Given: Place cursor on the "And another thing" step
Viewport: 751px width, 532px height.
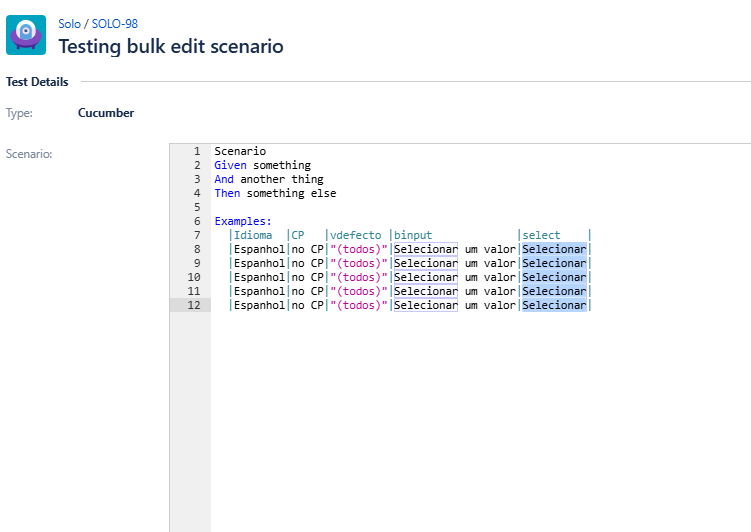Looking at the screenshot, I should coord(268,179).
